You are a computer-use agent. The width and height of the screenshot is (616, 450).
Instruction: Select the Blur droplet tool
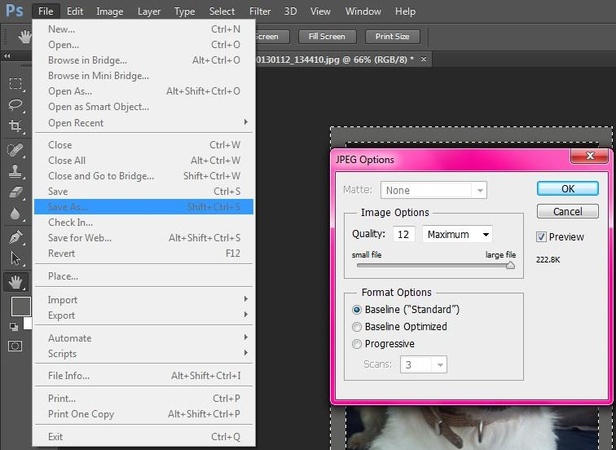click(15, 214)
